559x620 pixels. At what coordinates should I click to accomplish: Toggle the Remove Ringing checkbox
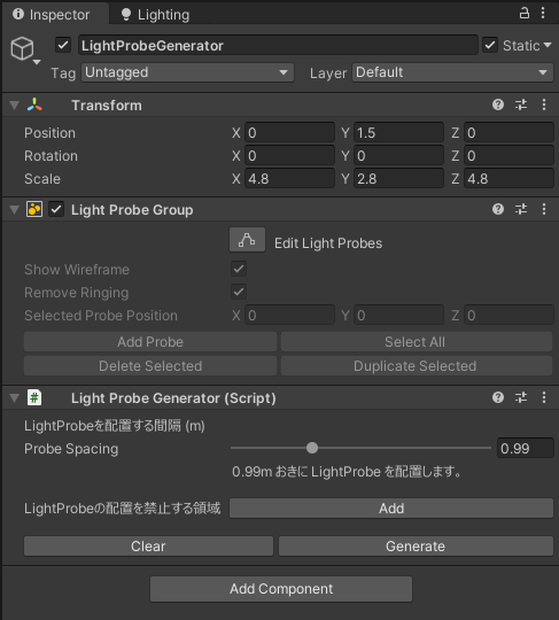point(239,292)
